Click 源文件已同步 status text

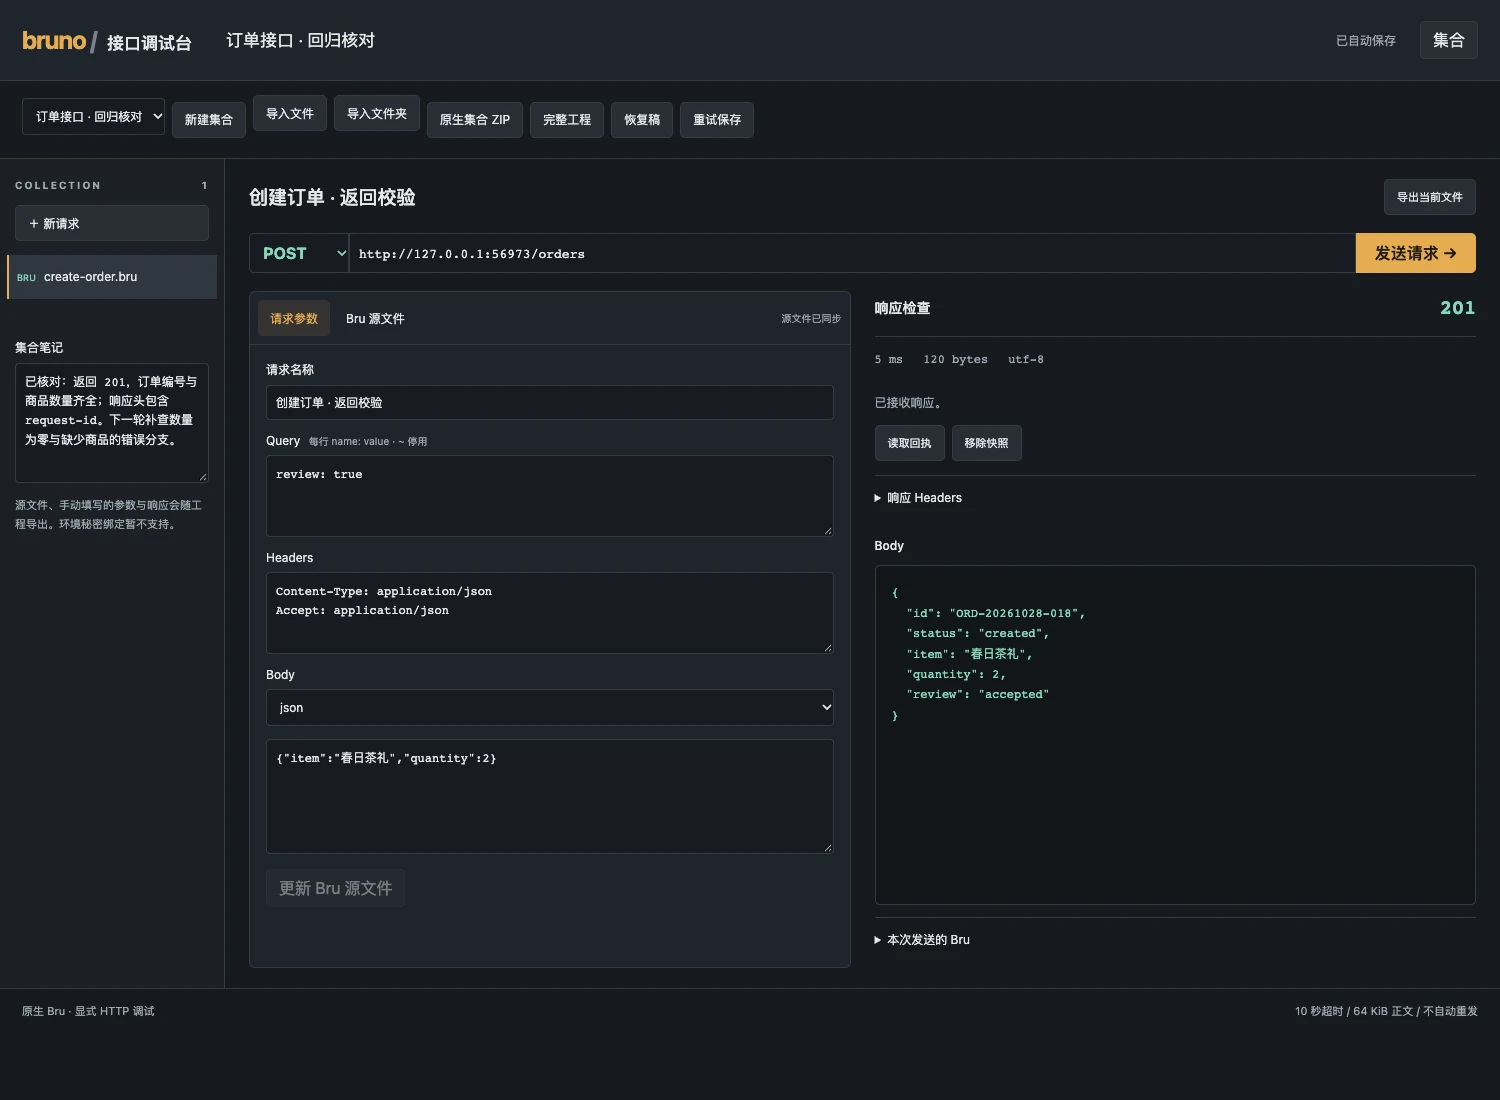click(811, 319)
